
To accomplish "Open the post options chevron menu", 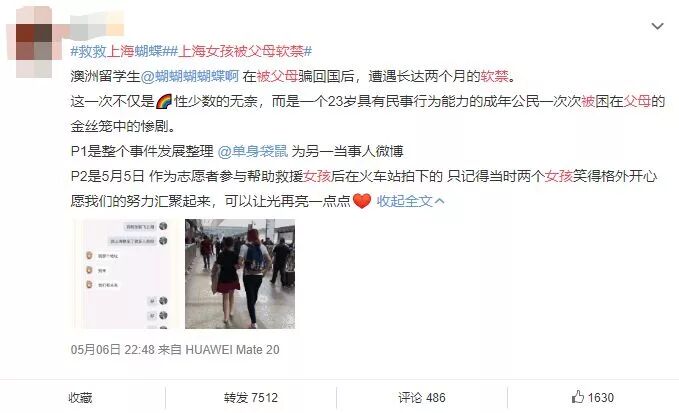I will [657, 26].
